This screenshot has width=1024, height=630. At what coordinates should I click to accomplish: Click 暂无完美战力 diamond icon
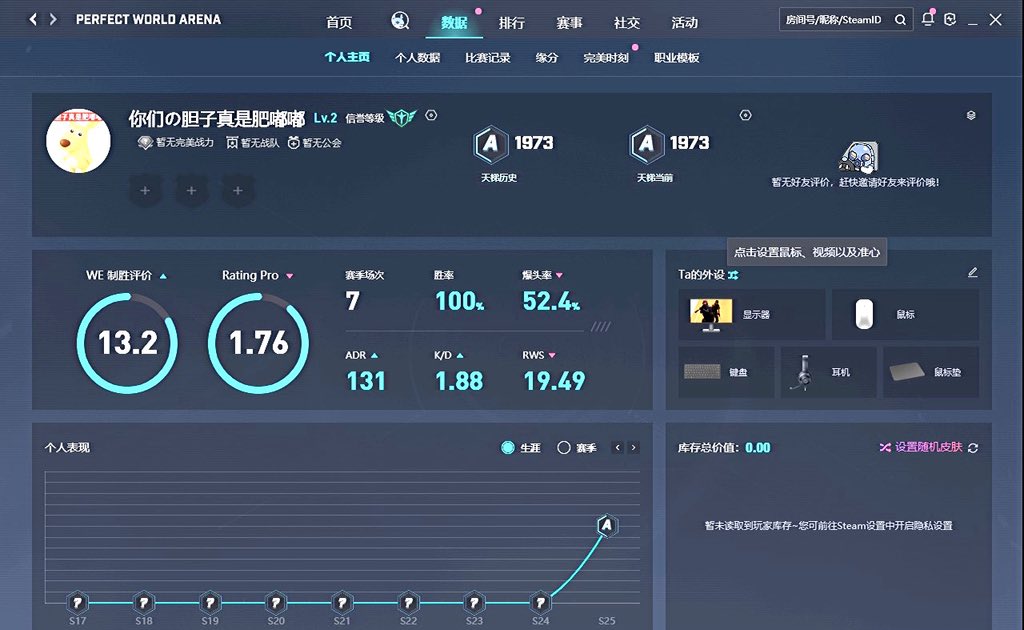(x=145, y=142)
